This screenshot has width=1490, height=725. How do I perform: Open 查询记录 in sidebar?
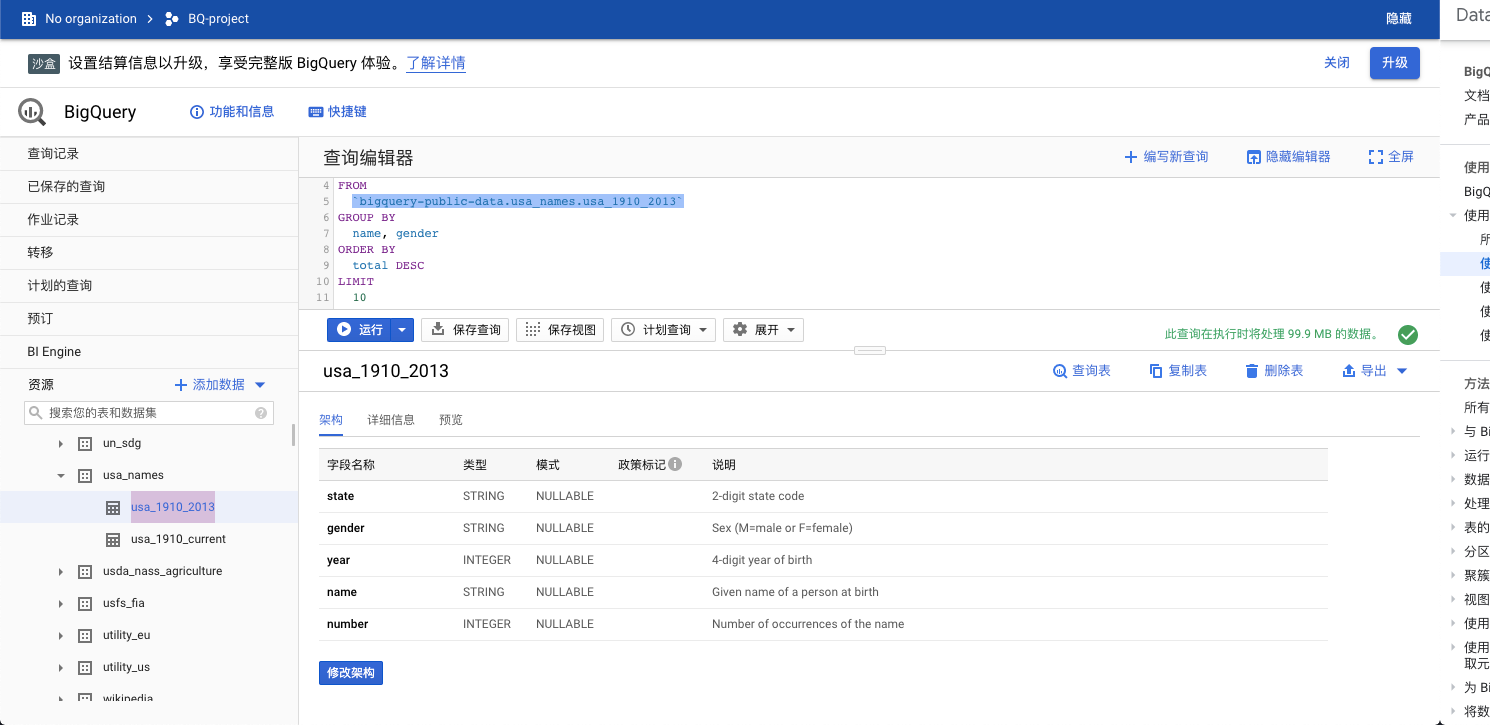[149, 154]
